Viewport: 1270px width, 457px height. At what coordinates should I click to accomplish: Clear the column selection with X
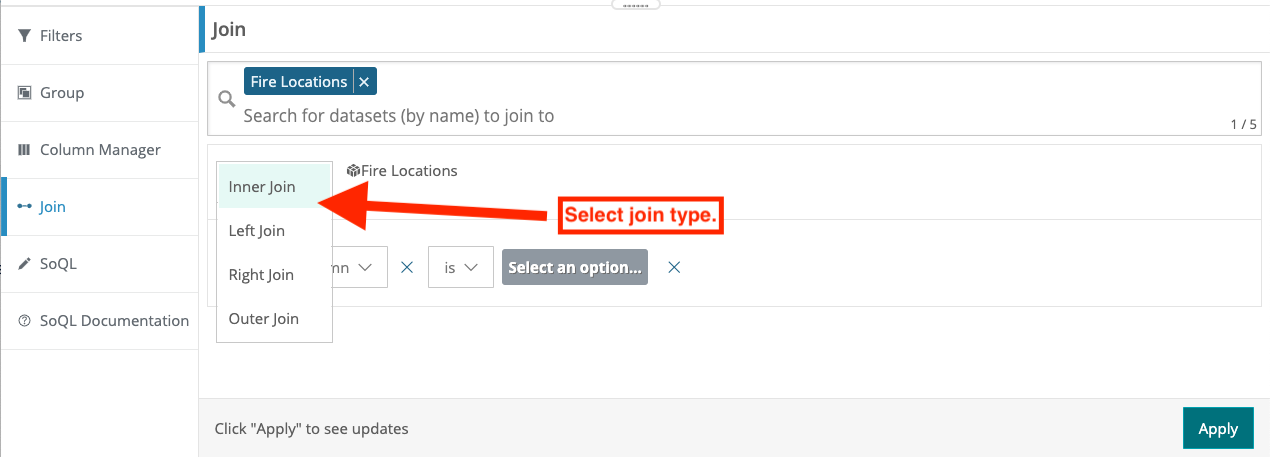(x=407, y=268)
